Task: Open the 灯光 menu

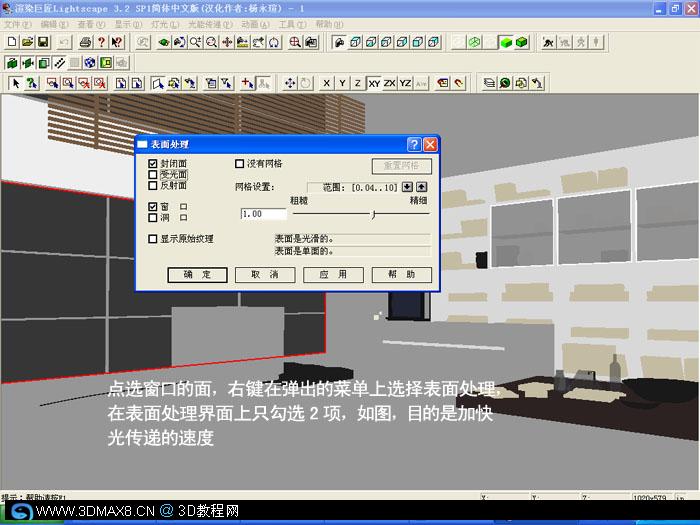Action: click(165, 24)
